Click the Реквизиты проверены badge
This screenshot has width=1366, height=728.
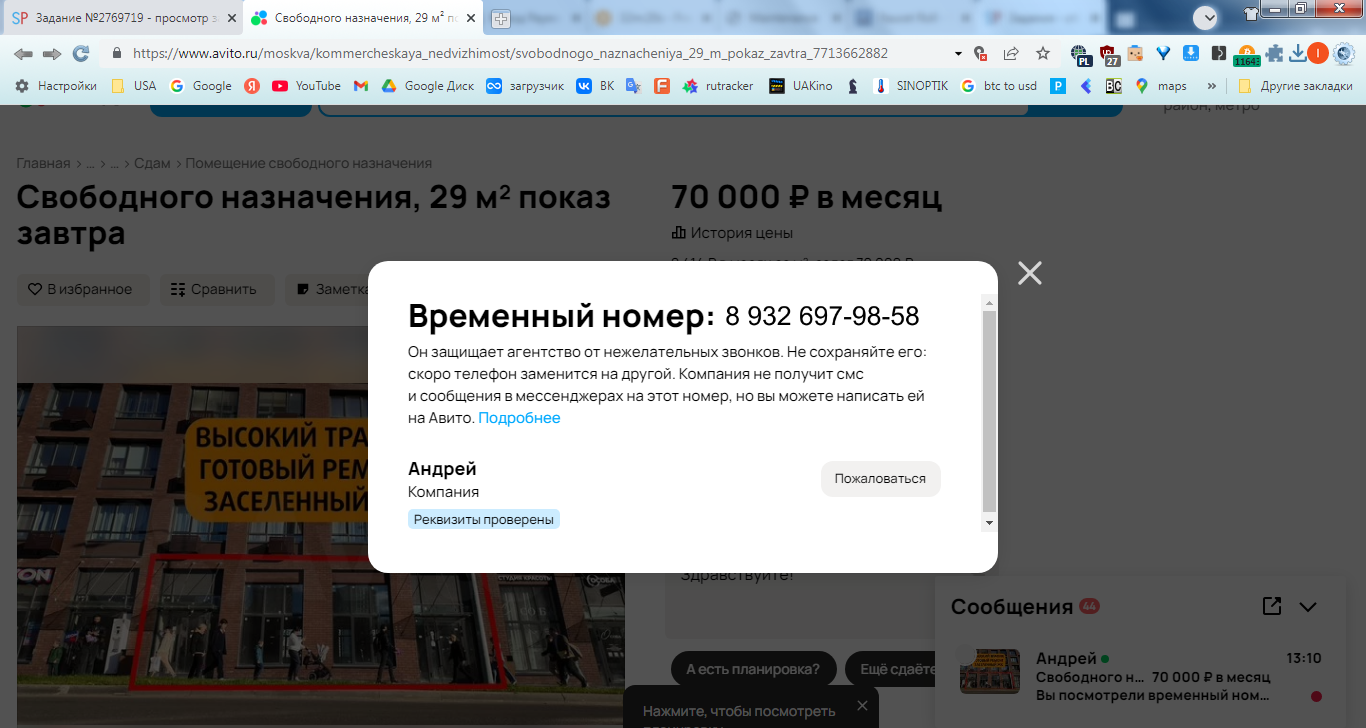pos(484,519)
